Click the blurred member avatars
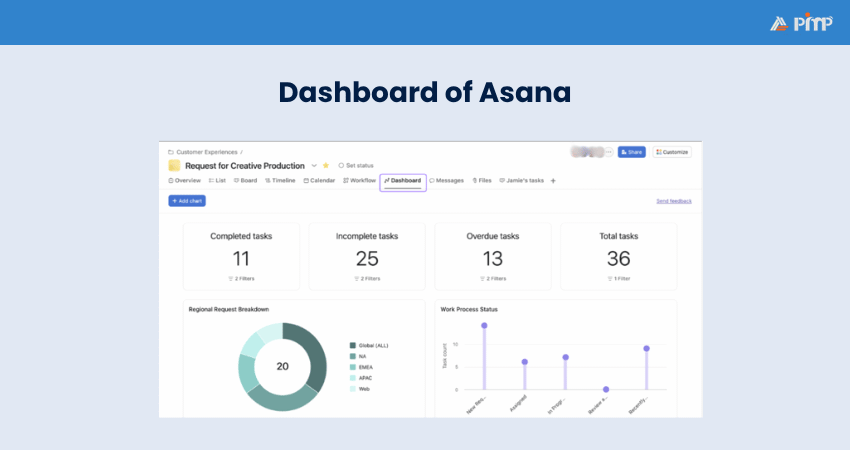This screenshot has height=450, width=850. point(587,152)
